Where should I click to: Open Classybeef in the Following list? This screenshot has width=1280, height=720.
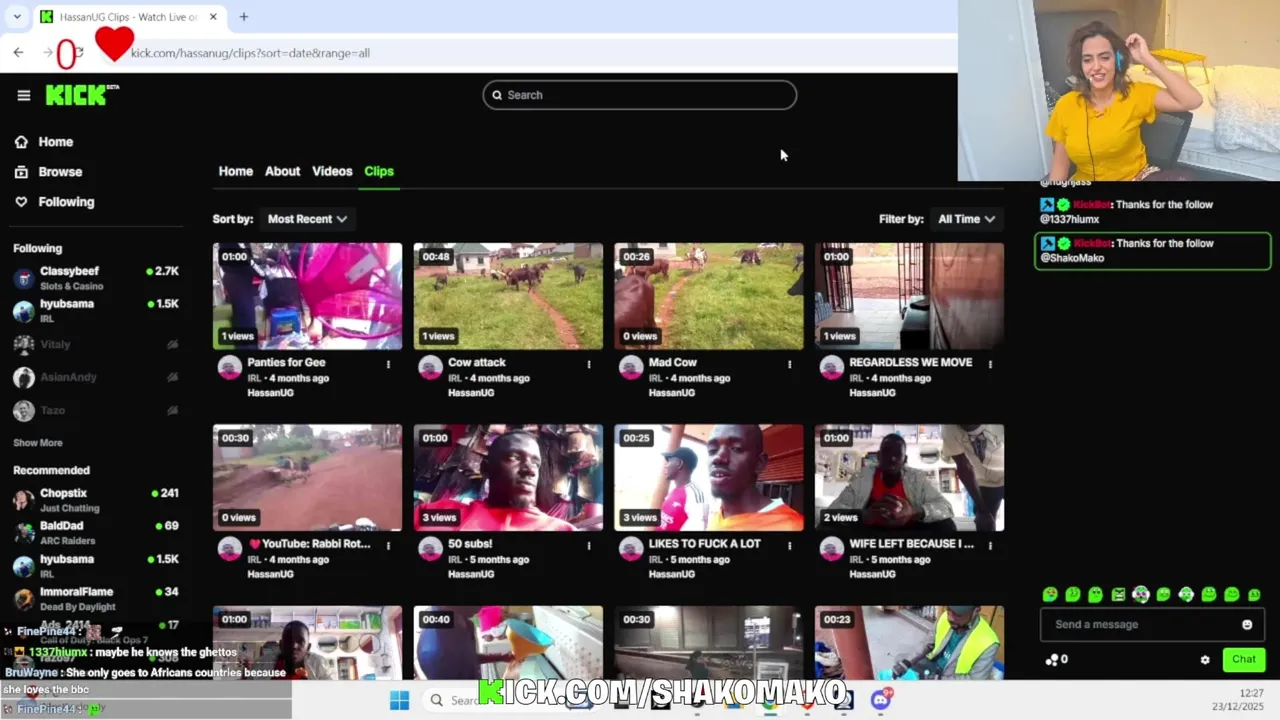[96, 278]
